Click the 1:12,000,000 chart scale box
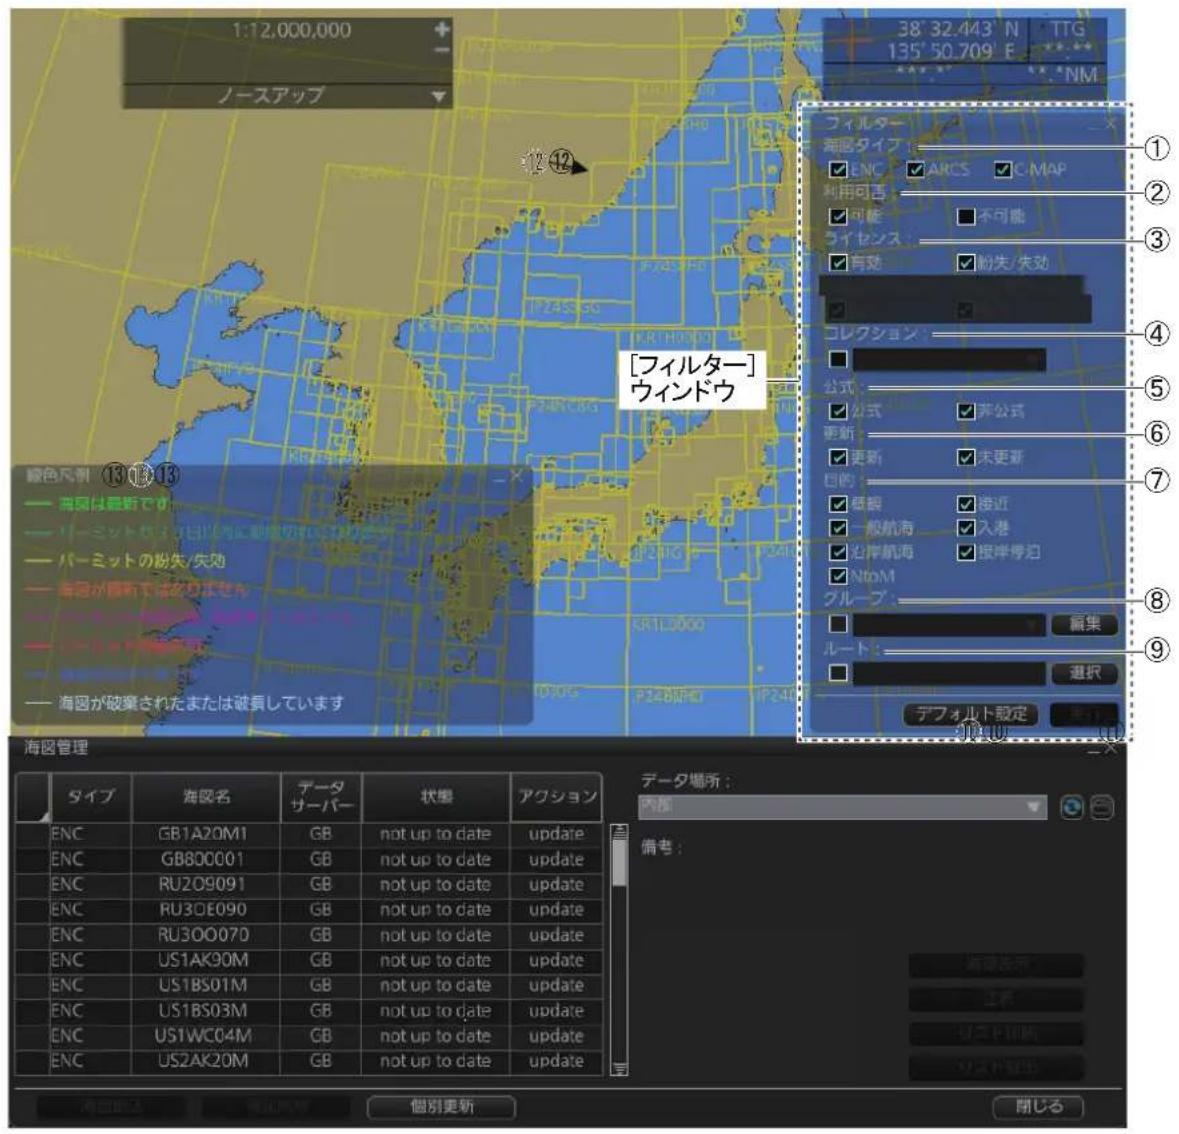The height and width of the screenshot is (1134, 1179). coord(291,30)
